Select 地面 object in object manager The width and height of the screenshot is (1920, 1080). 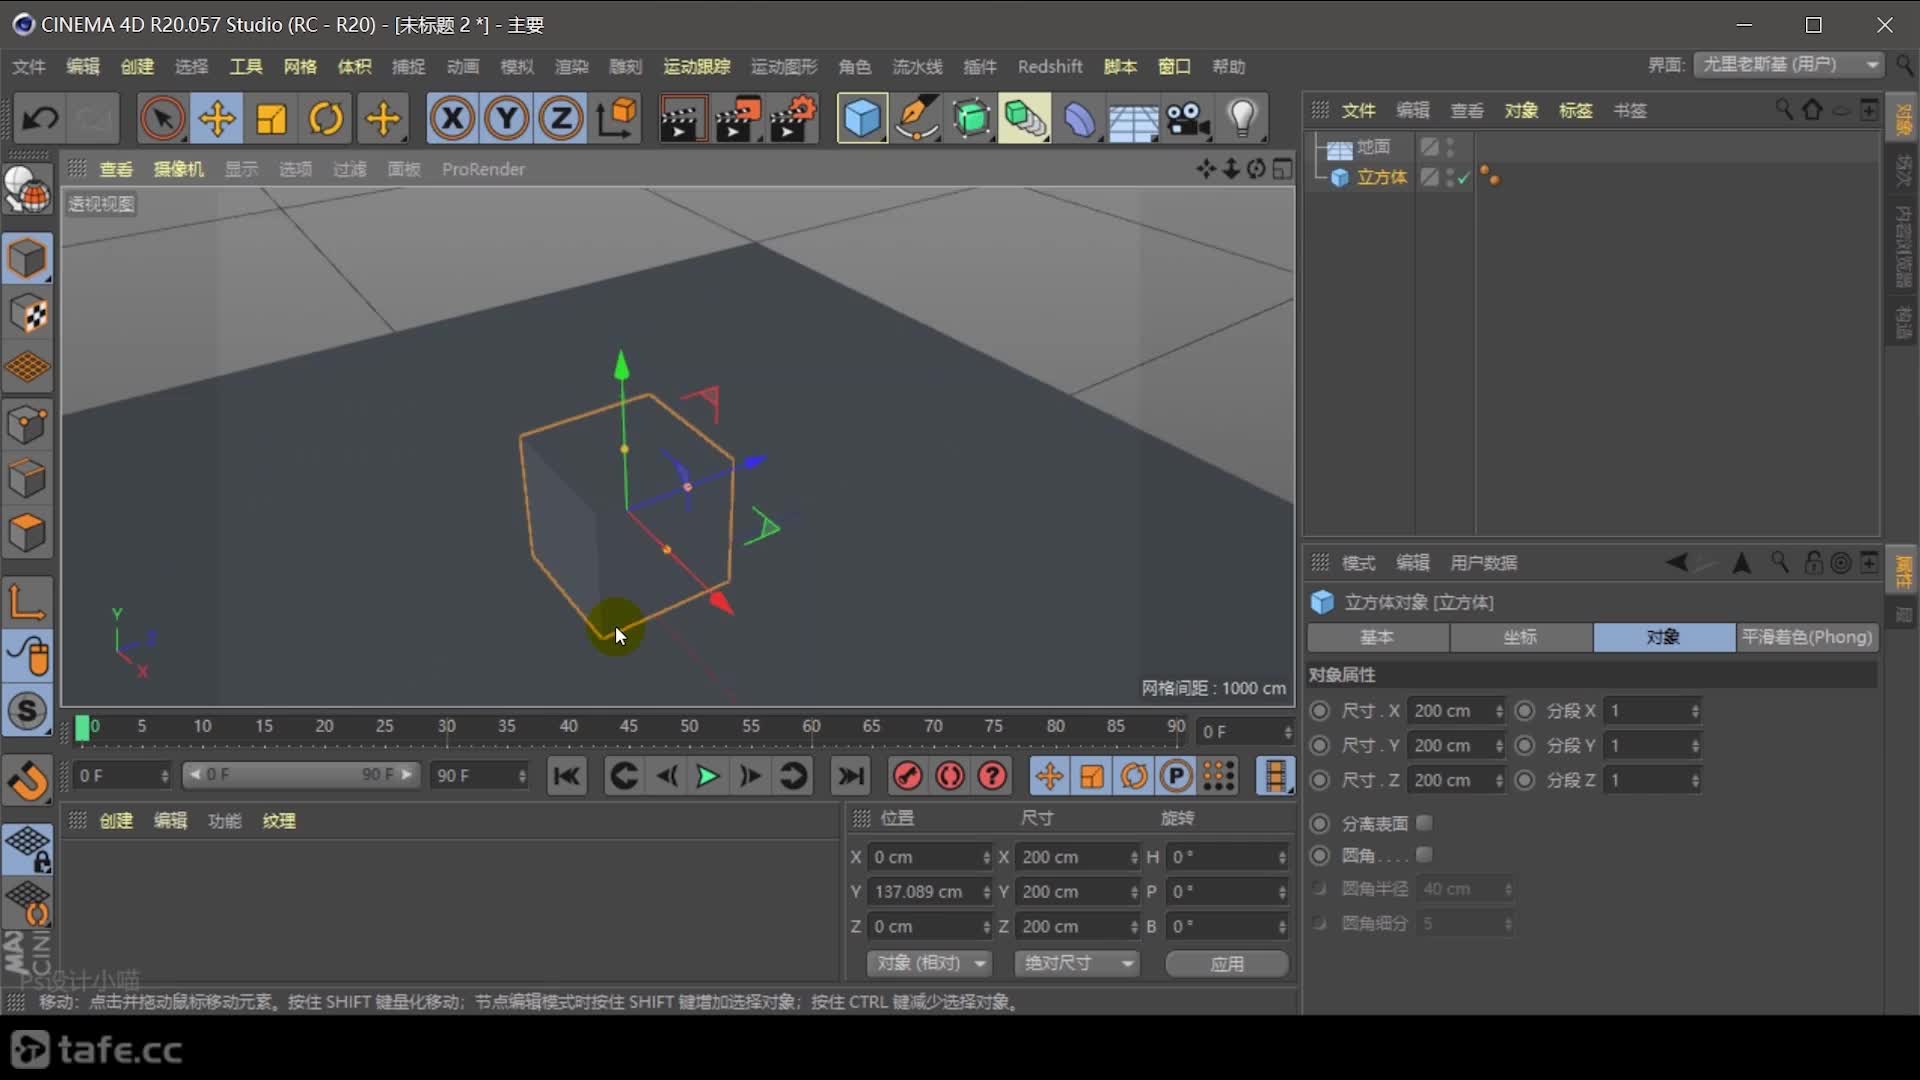1373,147
